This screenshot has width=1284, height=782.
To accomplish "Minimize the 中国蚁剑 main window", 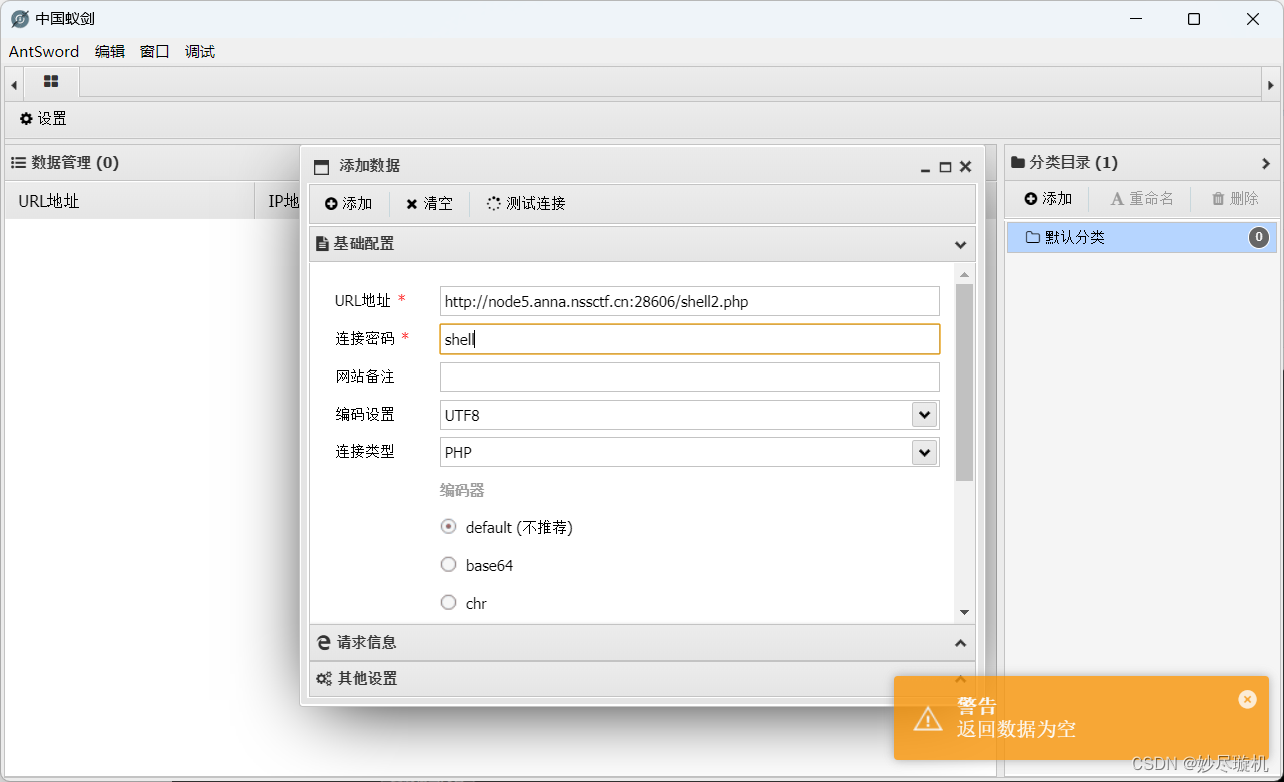I will pyautogui.click(x=1136, y=19).
